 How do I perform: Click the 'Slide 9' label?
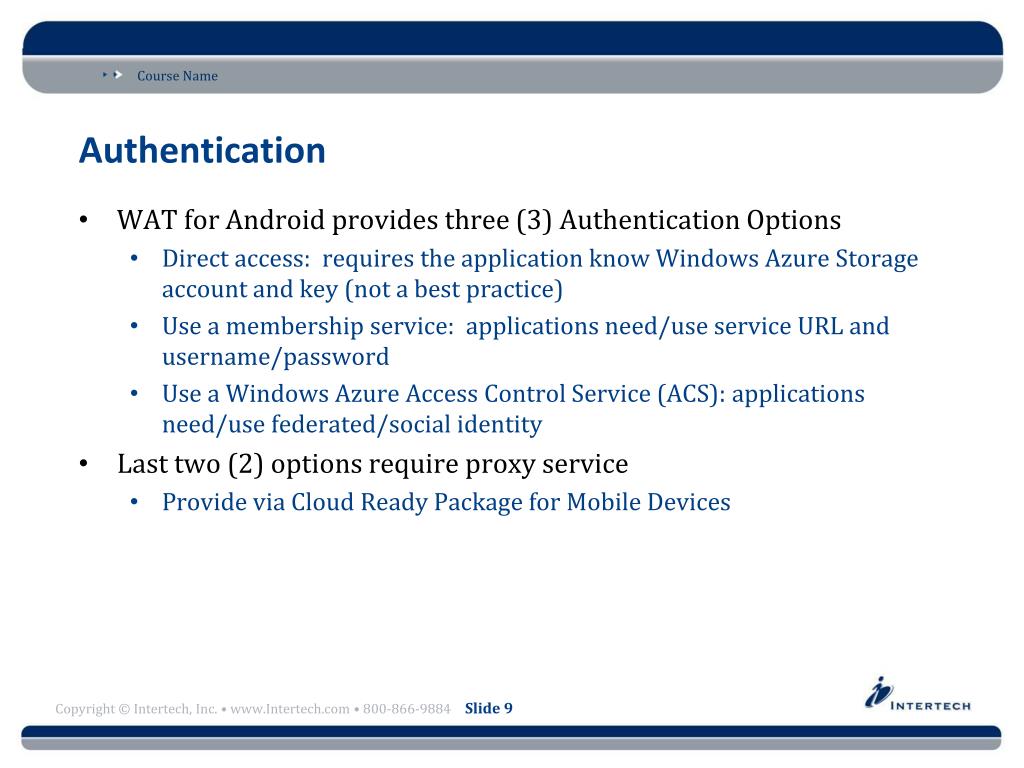tap(488, 709)
